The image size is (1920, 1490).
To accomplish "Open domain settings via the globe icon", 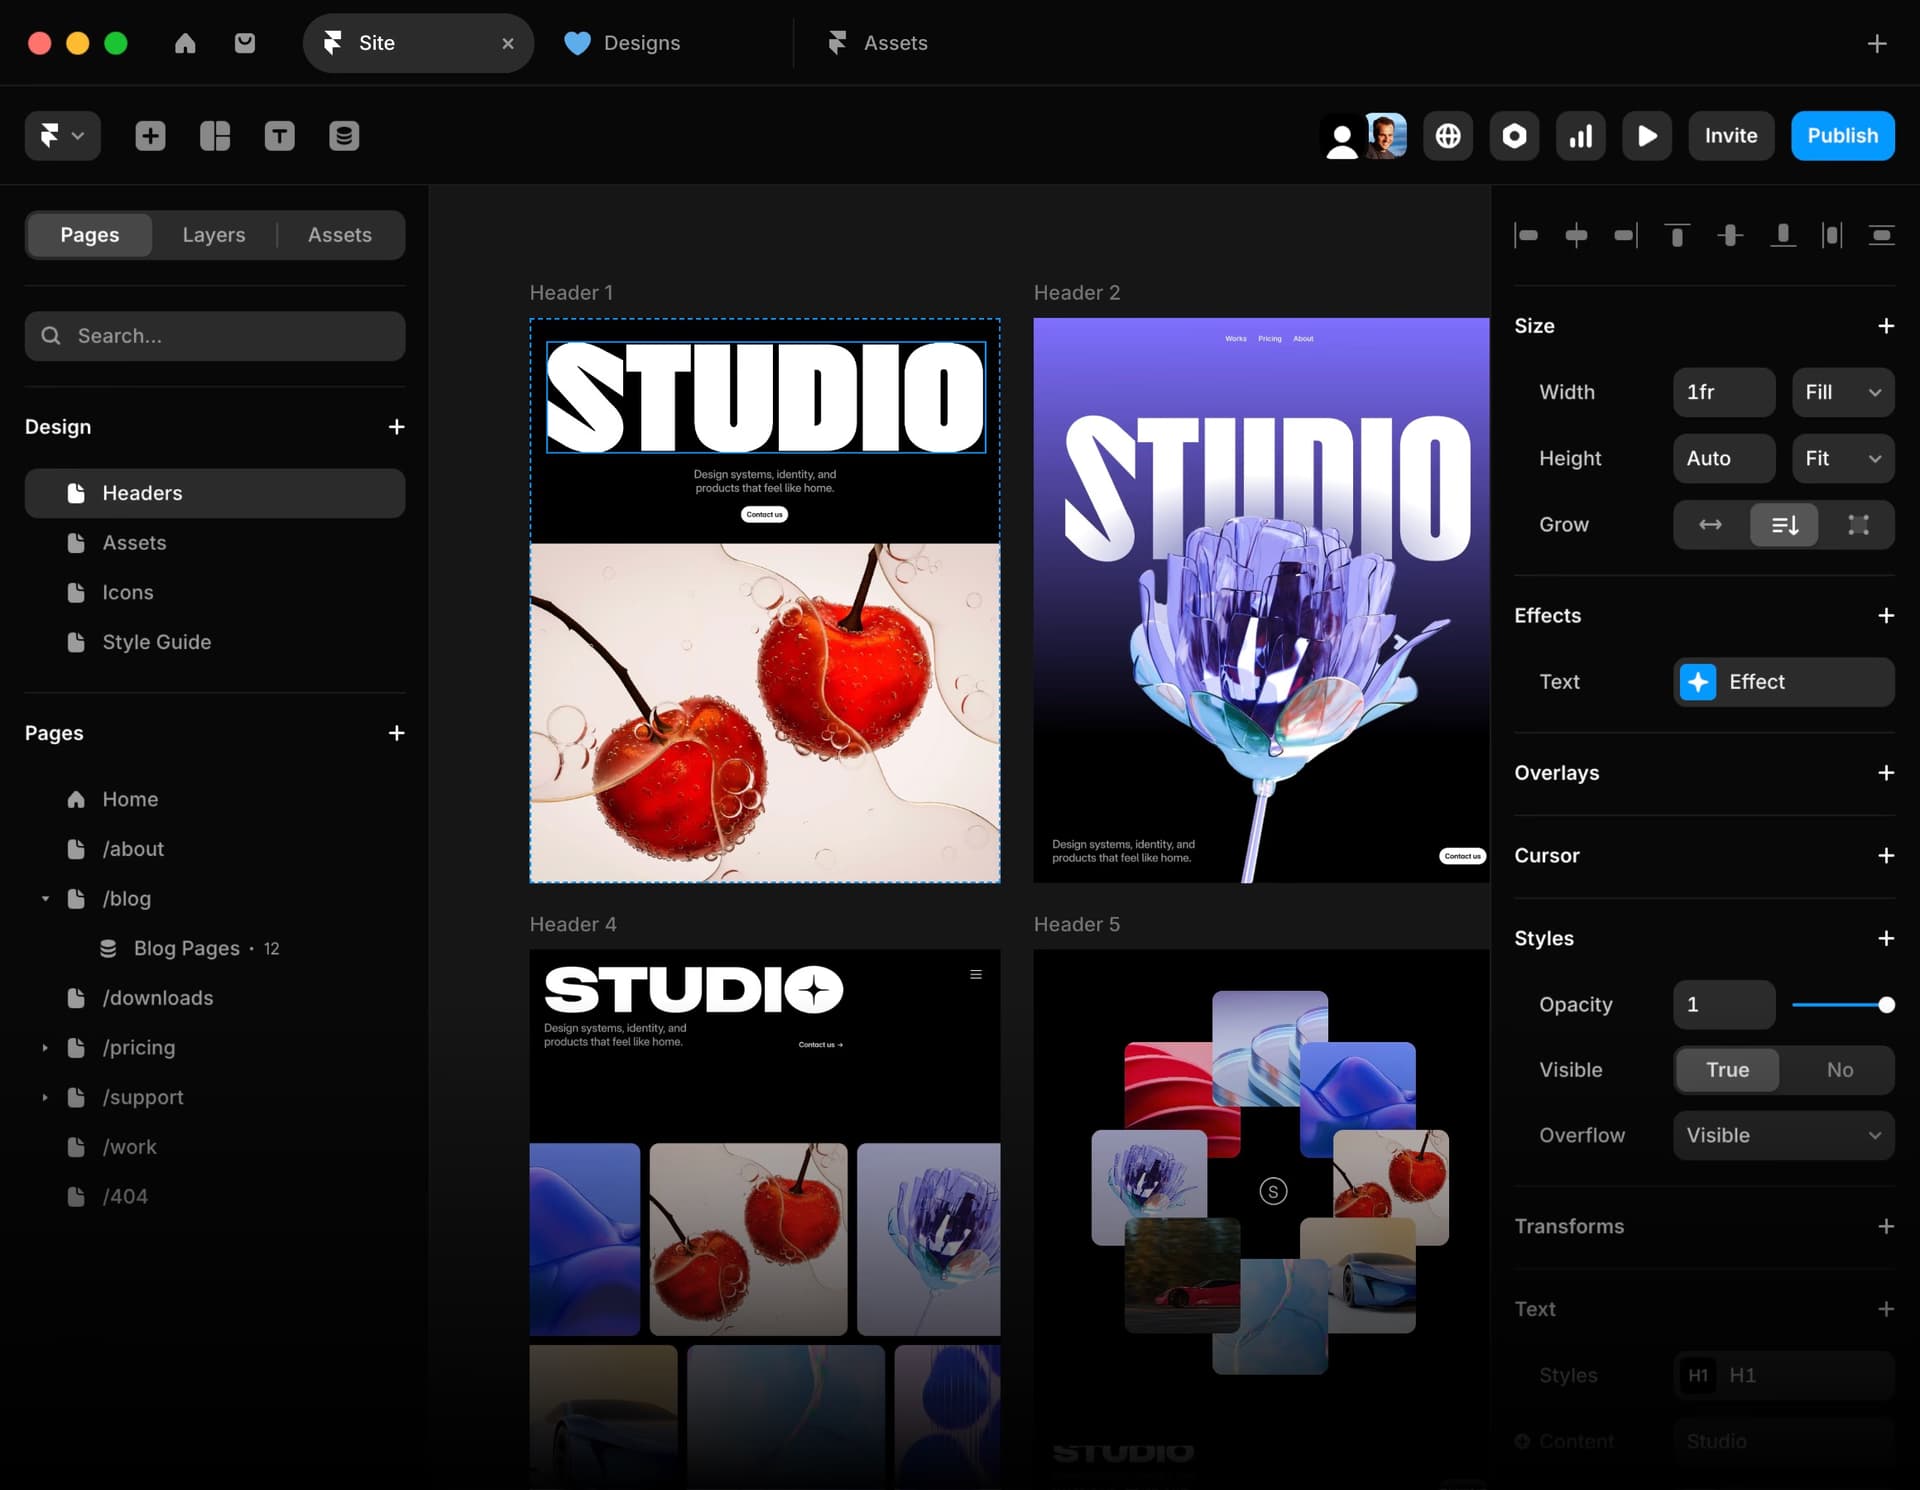I will click(x=1448, y=136).
